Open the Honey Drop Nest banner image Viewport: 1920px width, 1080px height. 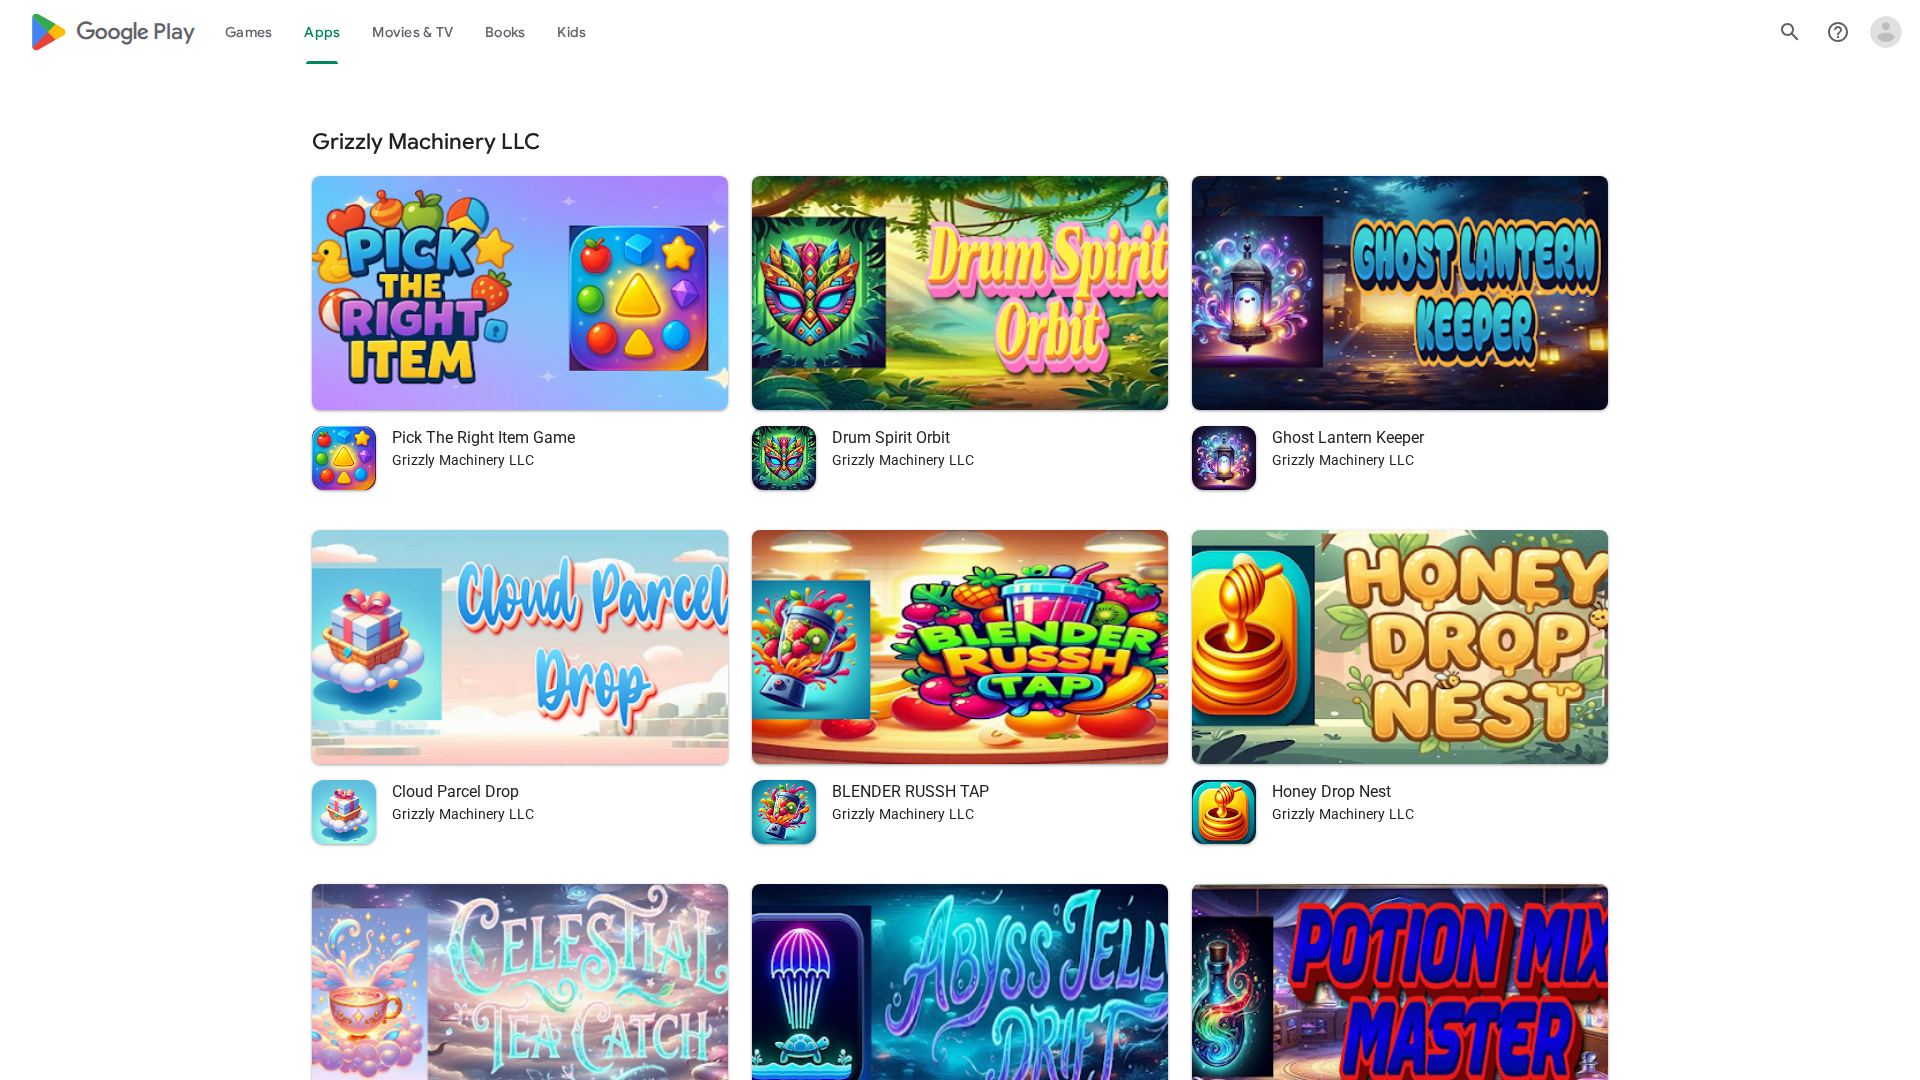[1400, 647]
